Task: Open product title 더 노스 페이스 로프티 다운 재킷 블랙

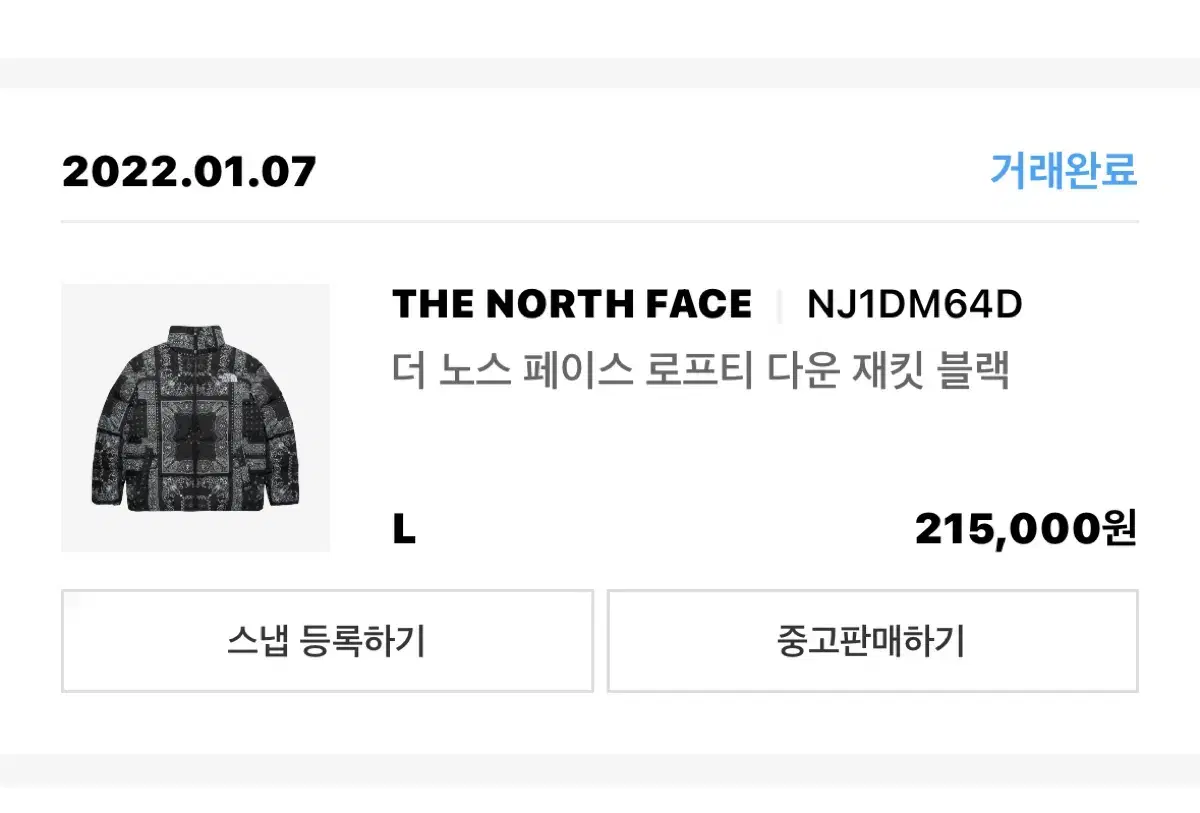Action: [701, 371]
